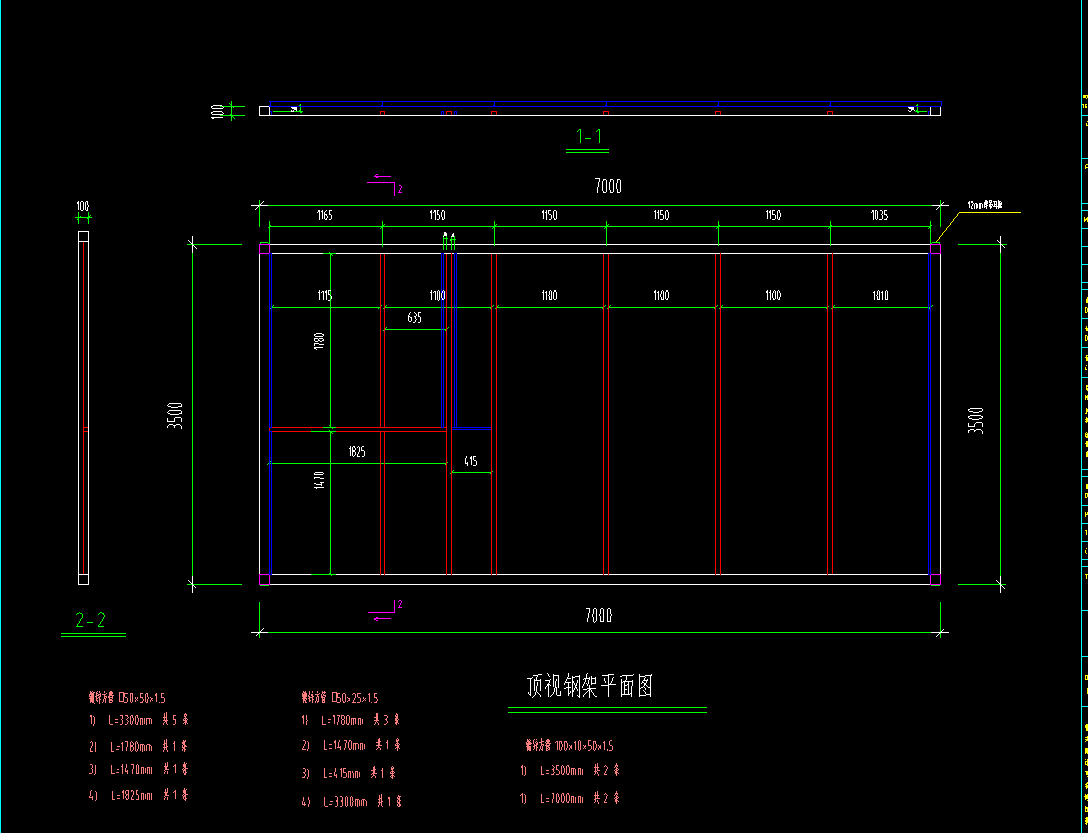
Task: Select the 1-1 section view label
Action: tap(588, 136)
